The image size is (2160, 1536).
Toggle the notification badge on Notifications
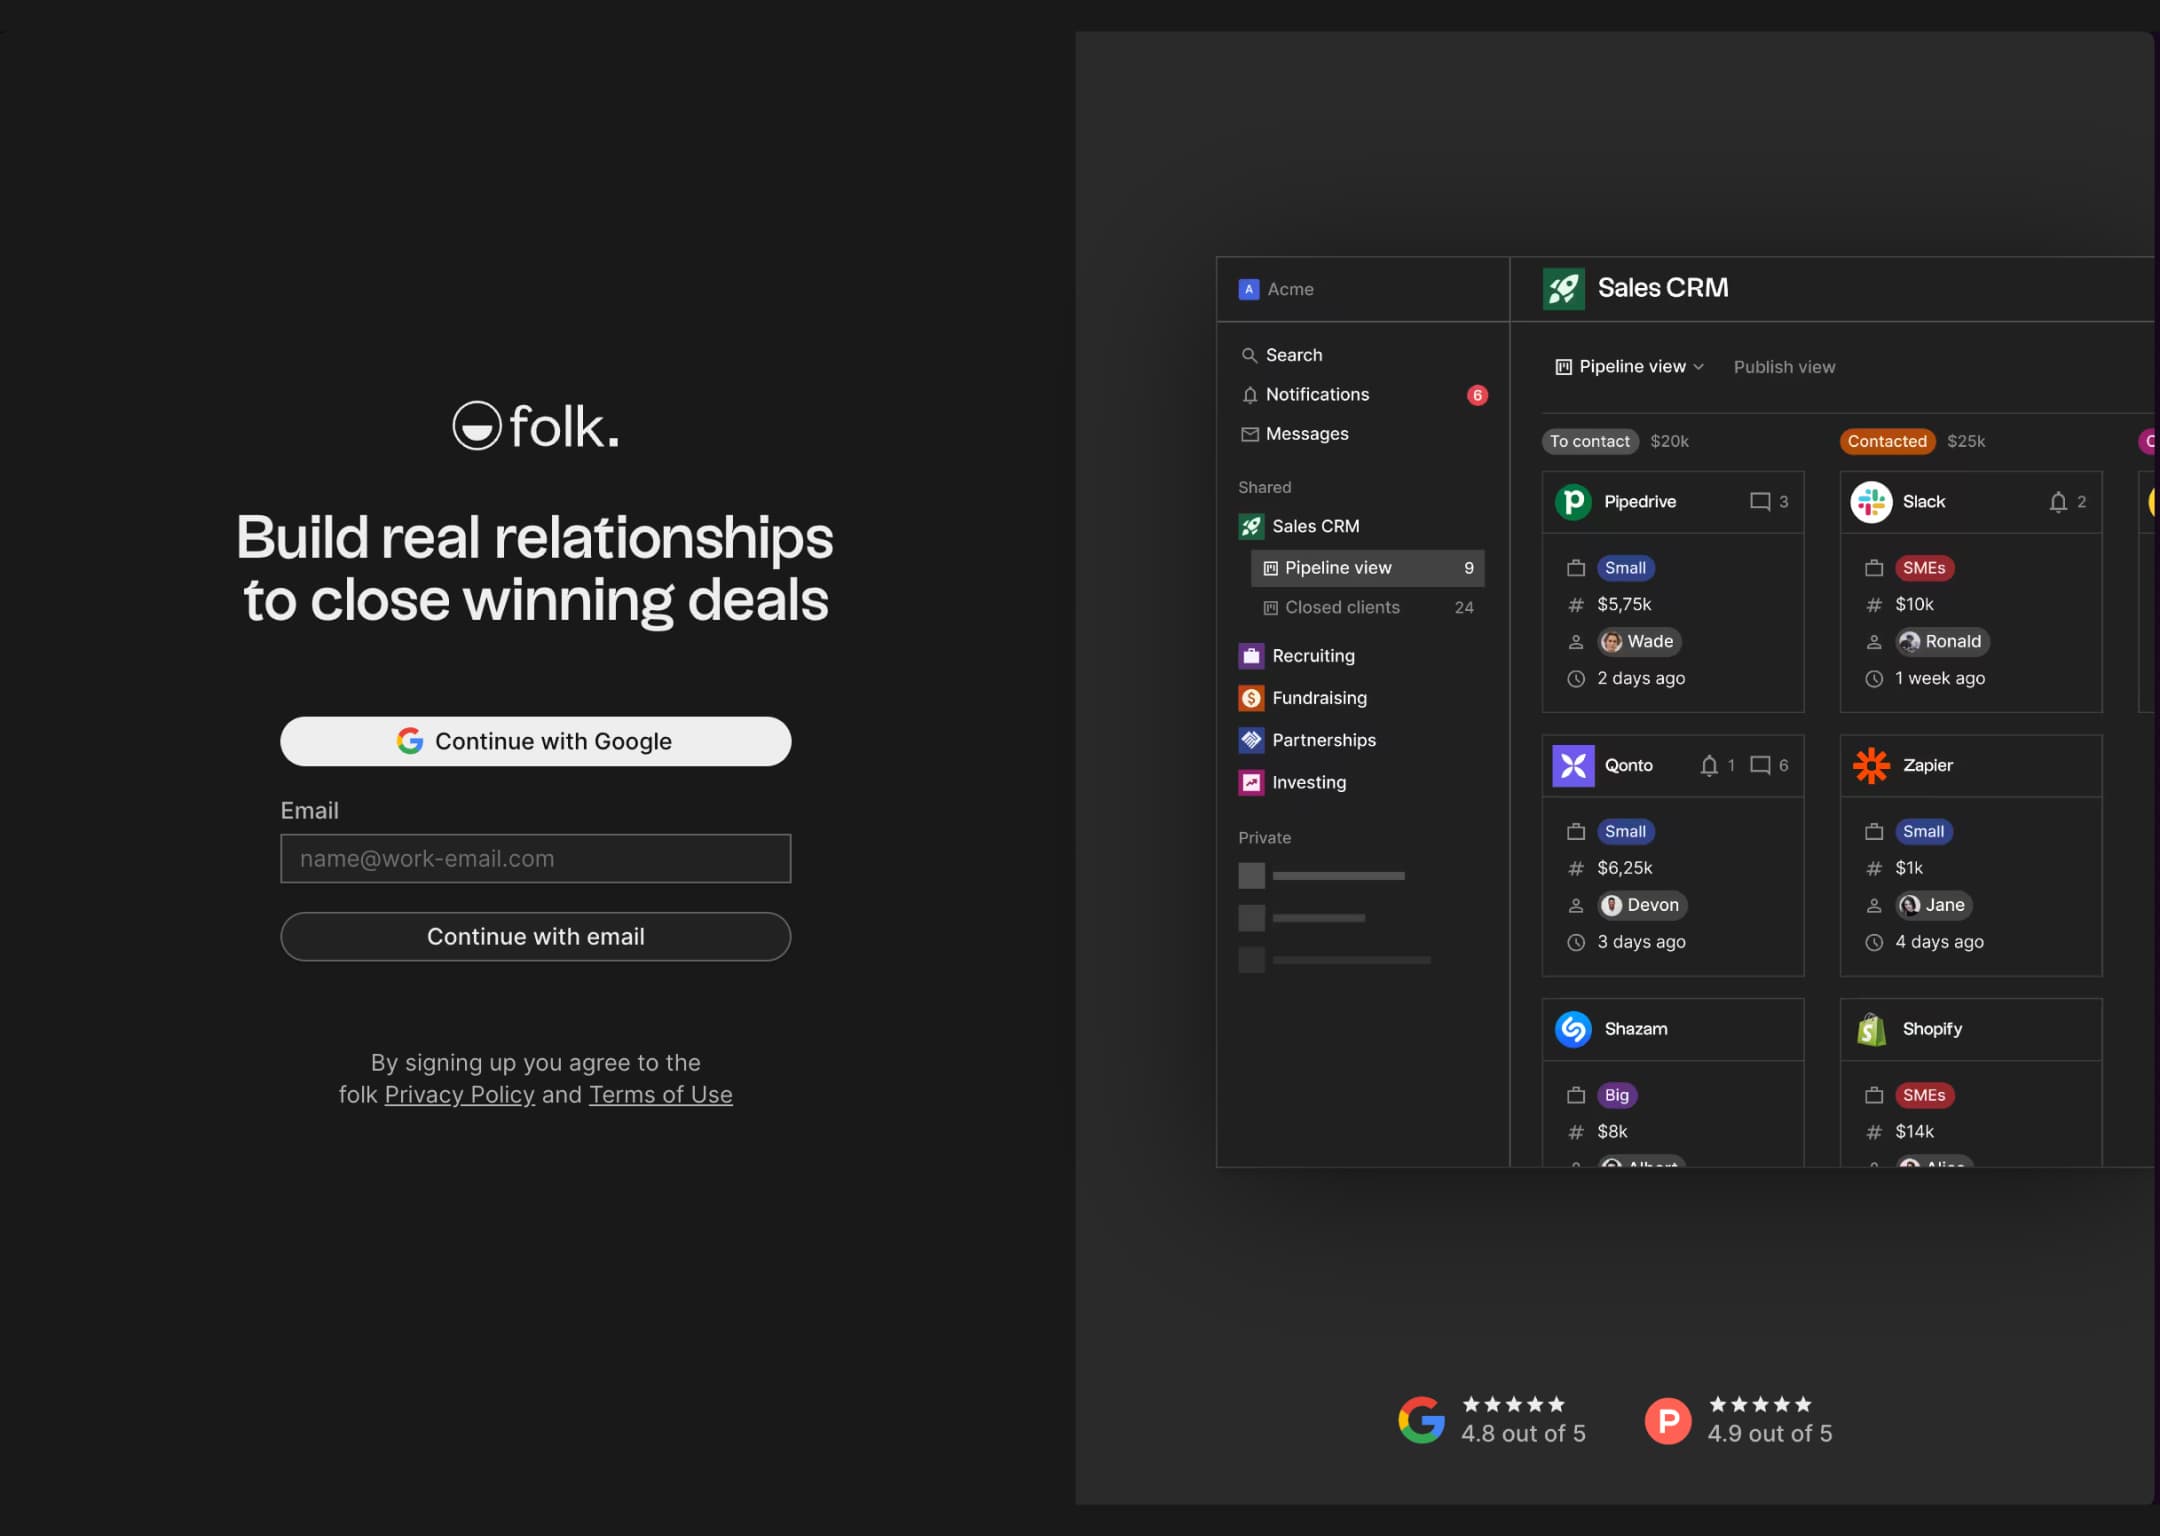(x=1474, y=394)
